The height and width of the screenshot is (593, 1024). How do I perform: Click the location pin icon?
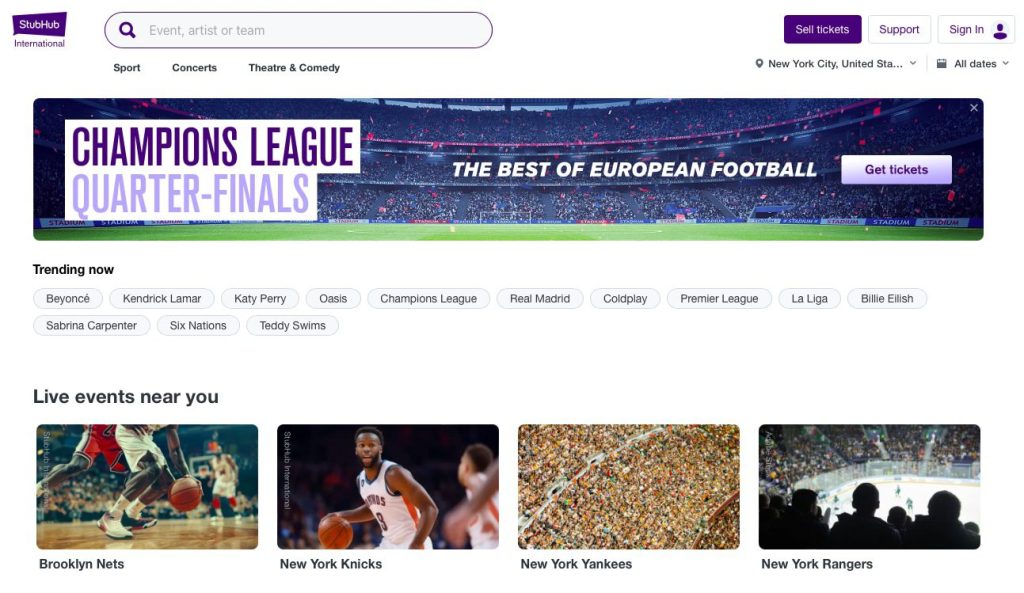click(759, 64)
